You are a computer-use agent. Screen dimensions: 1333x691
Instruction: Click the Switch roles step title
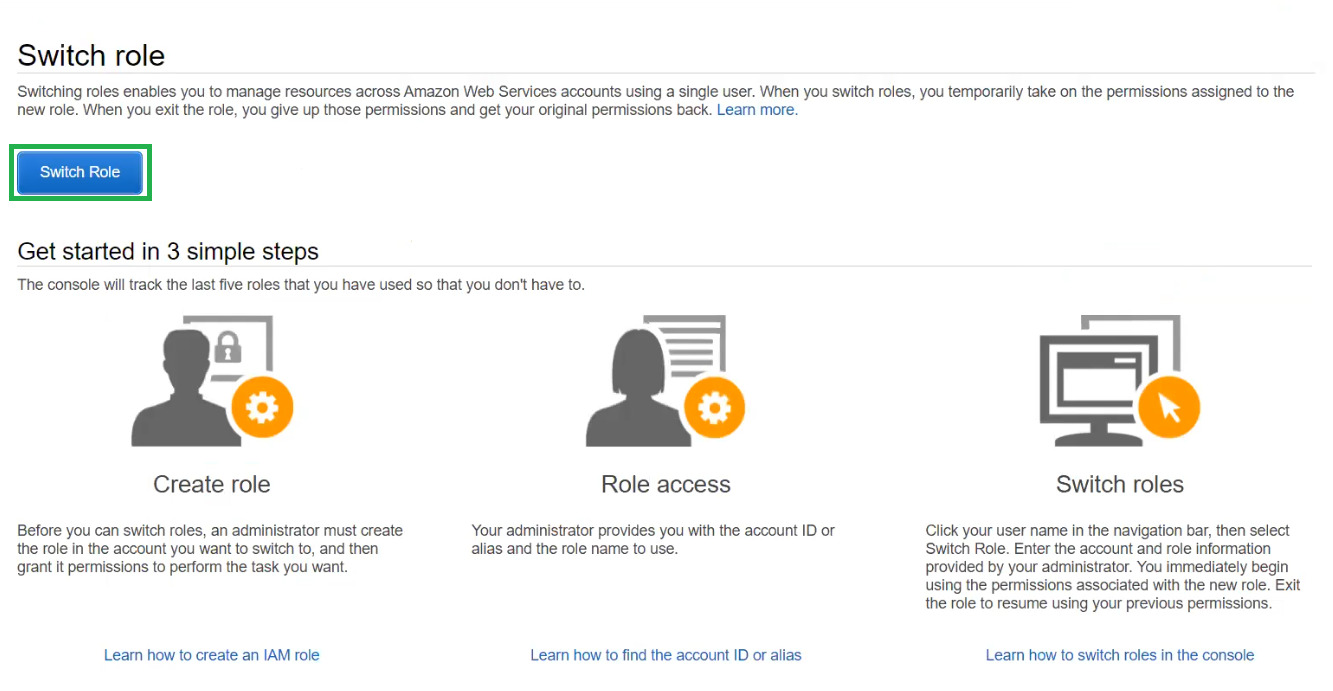pyautogui.click(x=1120, y=485)
